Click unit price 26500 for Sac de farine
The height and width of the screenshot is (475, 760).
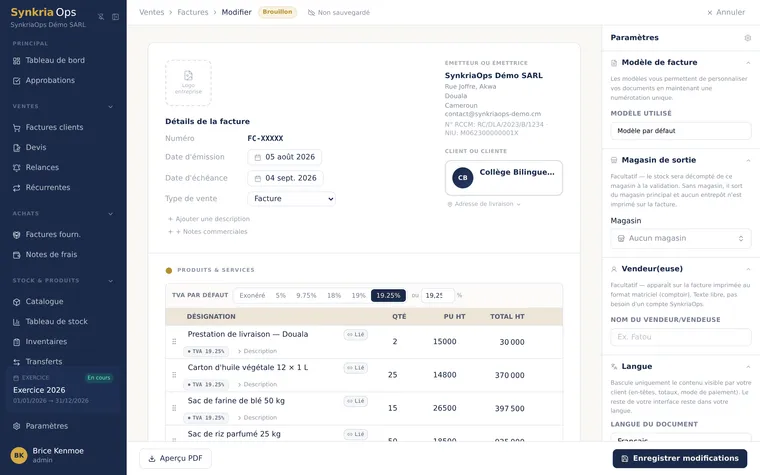444,408
